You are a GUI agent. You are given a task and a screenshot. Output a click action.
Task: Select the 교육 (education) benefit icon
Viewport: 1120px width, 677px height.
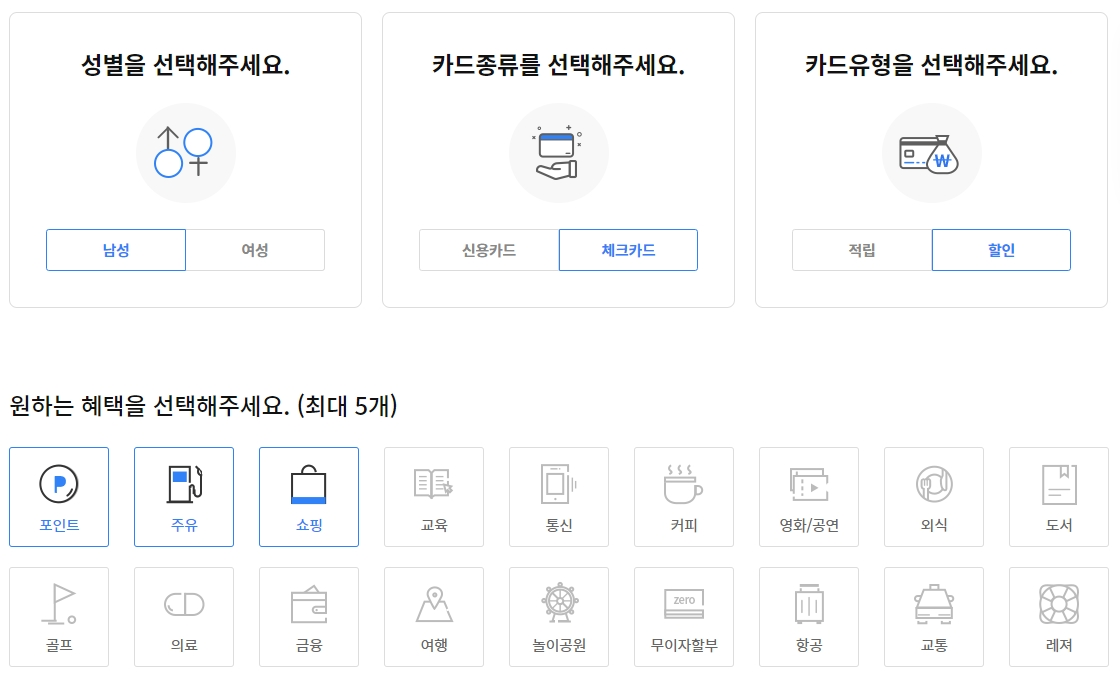click(x=434, y=497)
